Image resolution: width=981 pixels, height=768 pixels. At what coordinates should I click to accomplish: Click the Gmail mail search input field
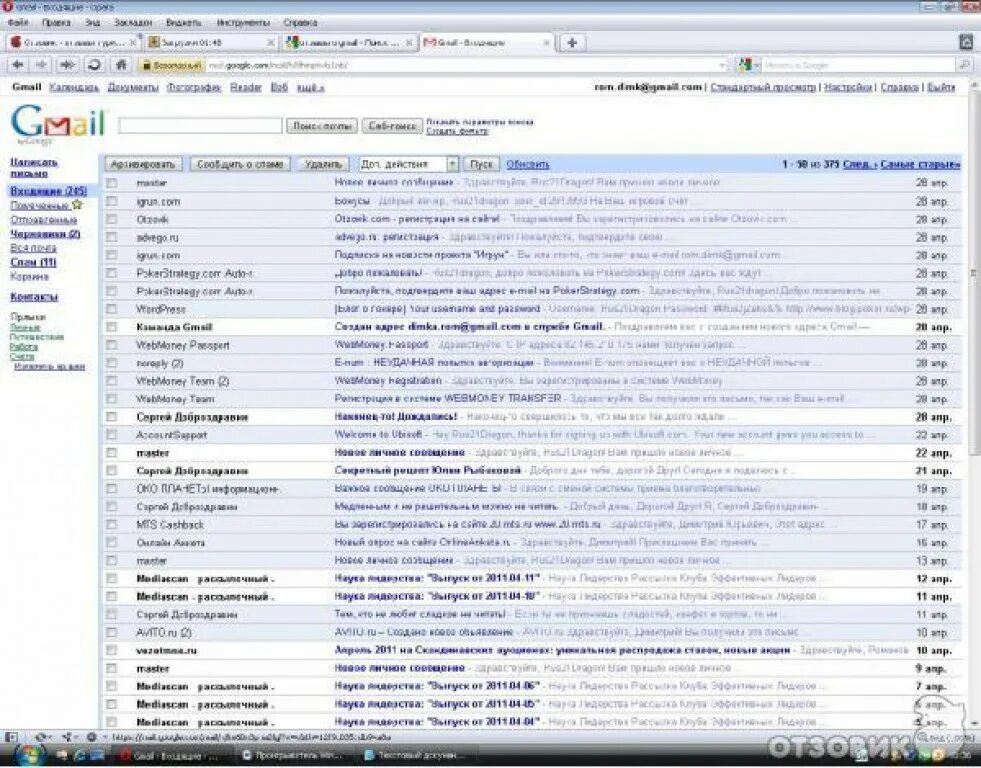pos(200,125)
